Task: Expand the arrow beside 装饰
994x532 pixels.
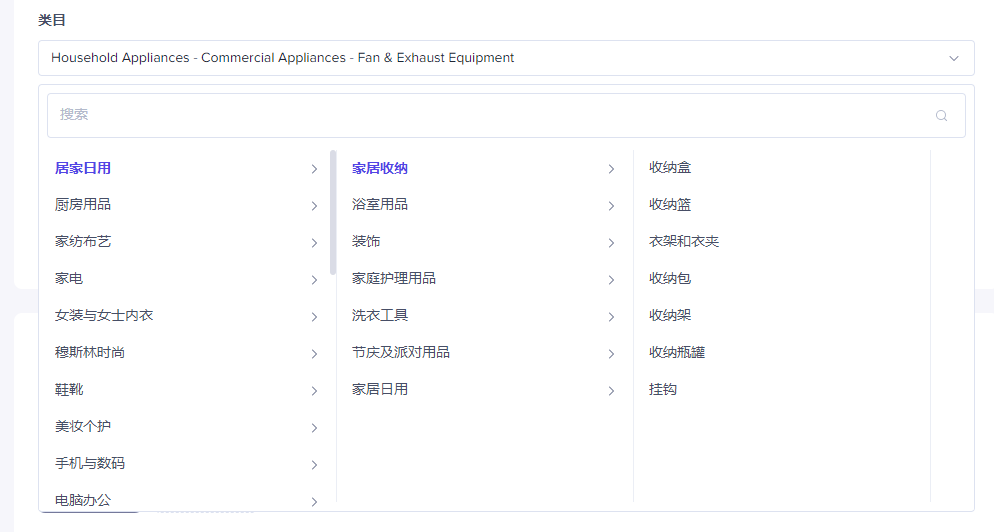Action: (611, 243)
